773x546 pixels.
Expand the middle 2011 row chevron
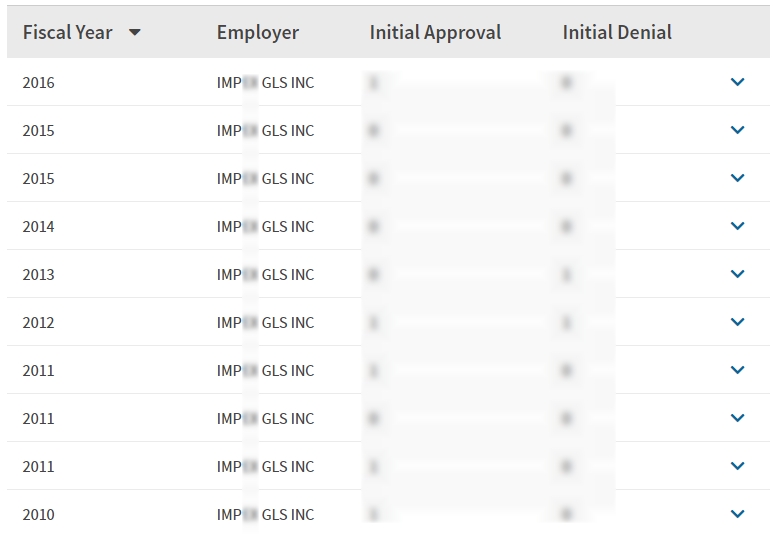point(737,418)
